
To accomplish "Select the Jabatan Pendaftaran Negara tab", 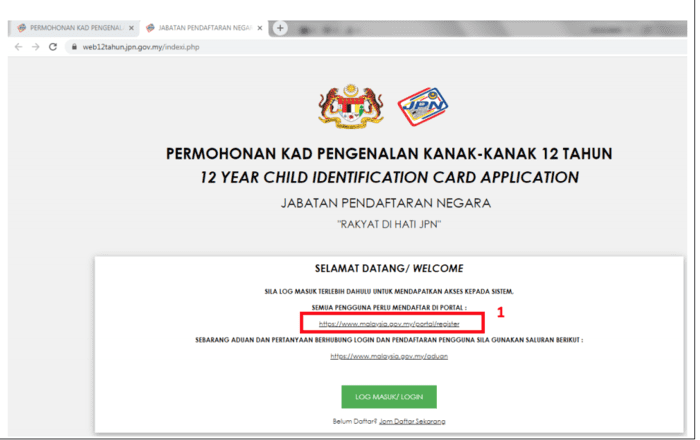I will pos(204,28).
